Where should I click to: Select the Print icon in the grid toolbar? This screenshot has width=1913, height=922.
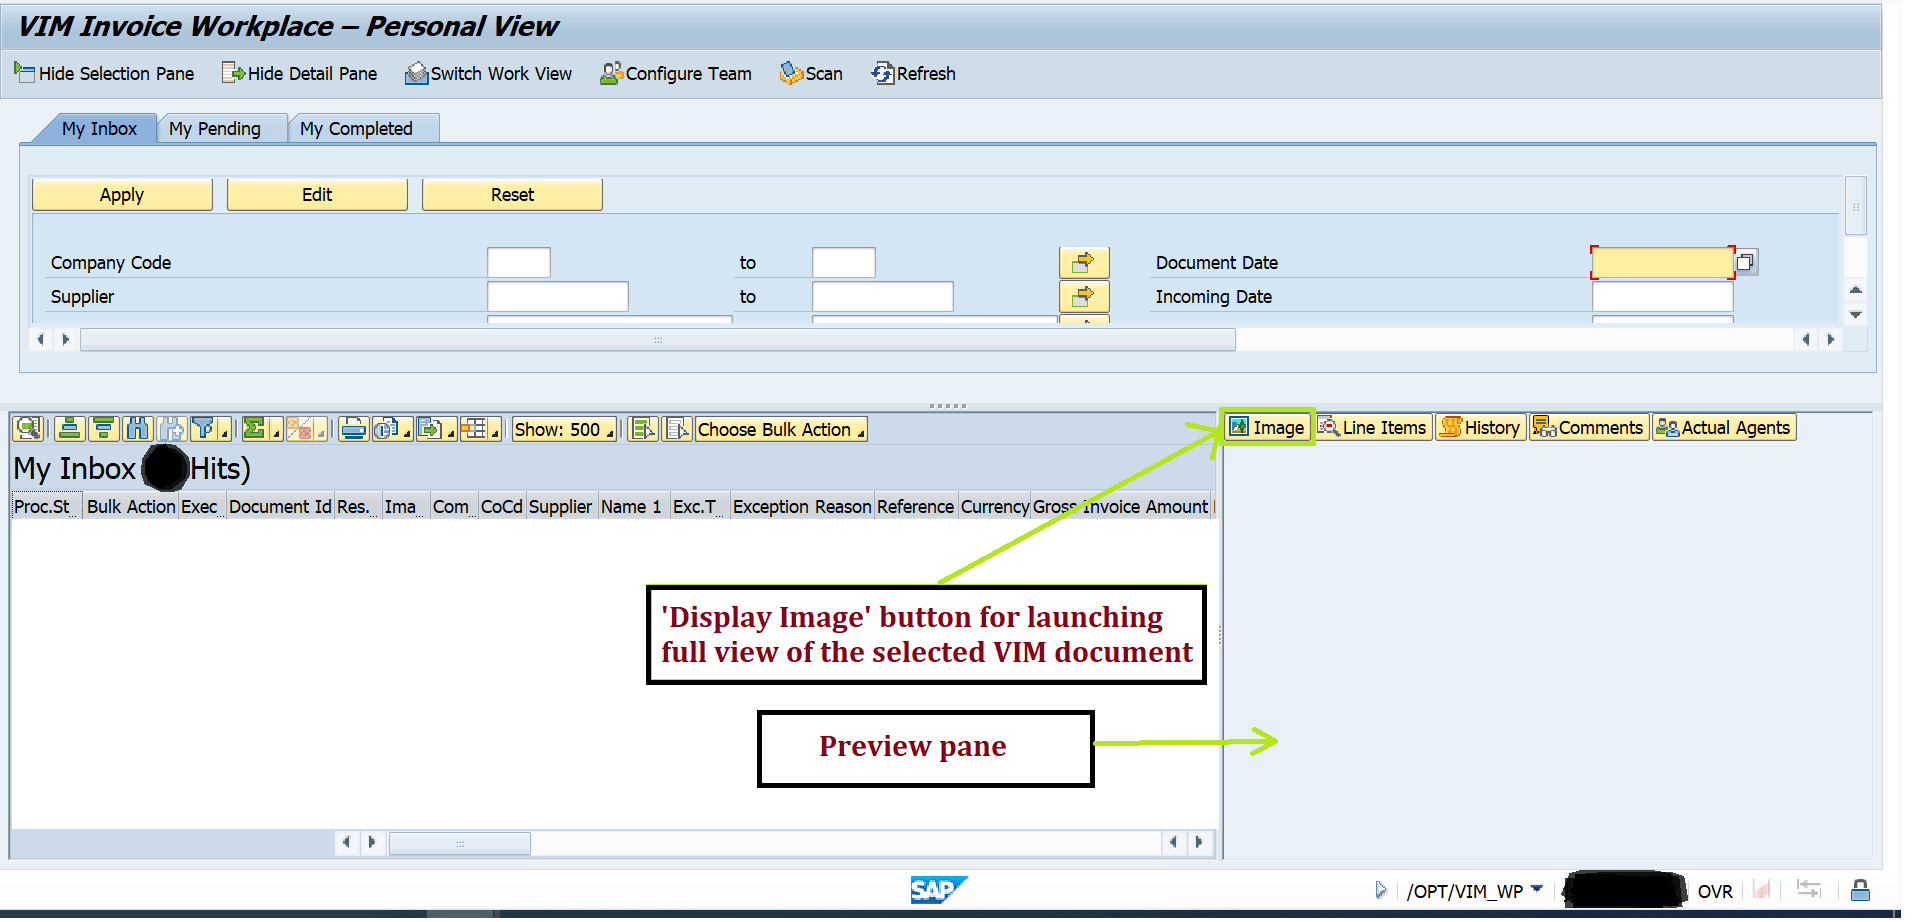point(352,428)
